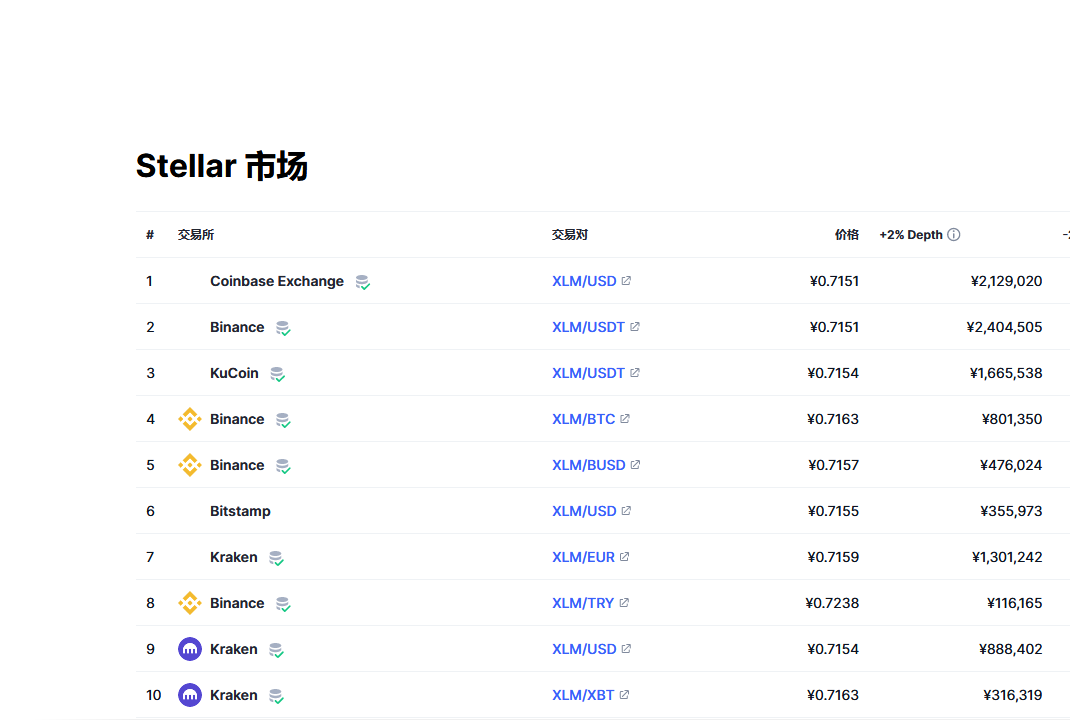The height and width of the screenshot is (720, 1070).
Task: Open the KuCoin exchange page
Action: click(x=234, y=373)
